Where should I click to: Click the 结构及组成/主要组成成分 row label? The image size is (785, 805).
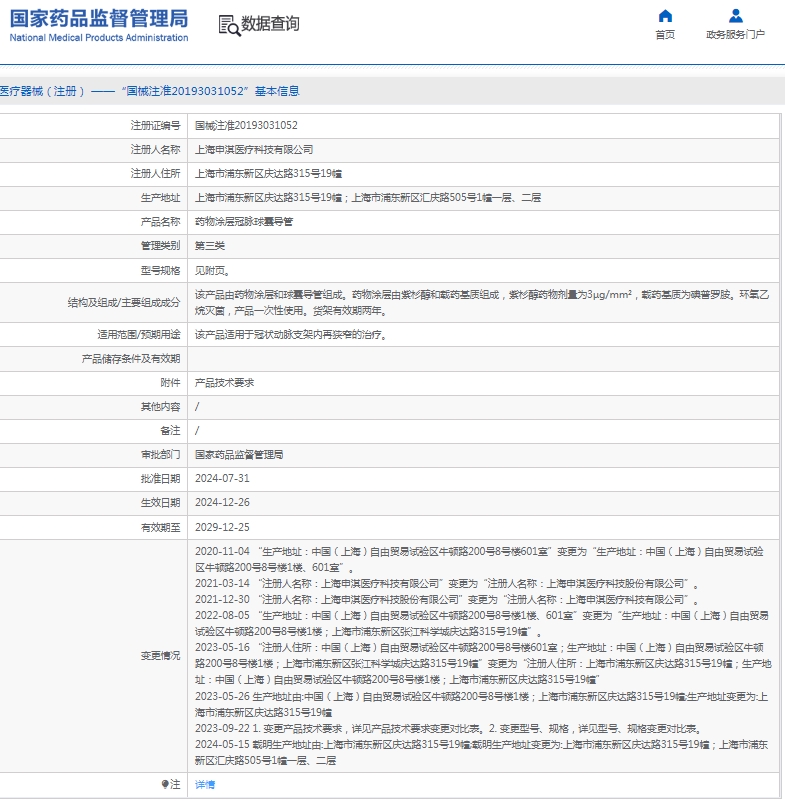tap(124, 303)
